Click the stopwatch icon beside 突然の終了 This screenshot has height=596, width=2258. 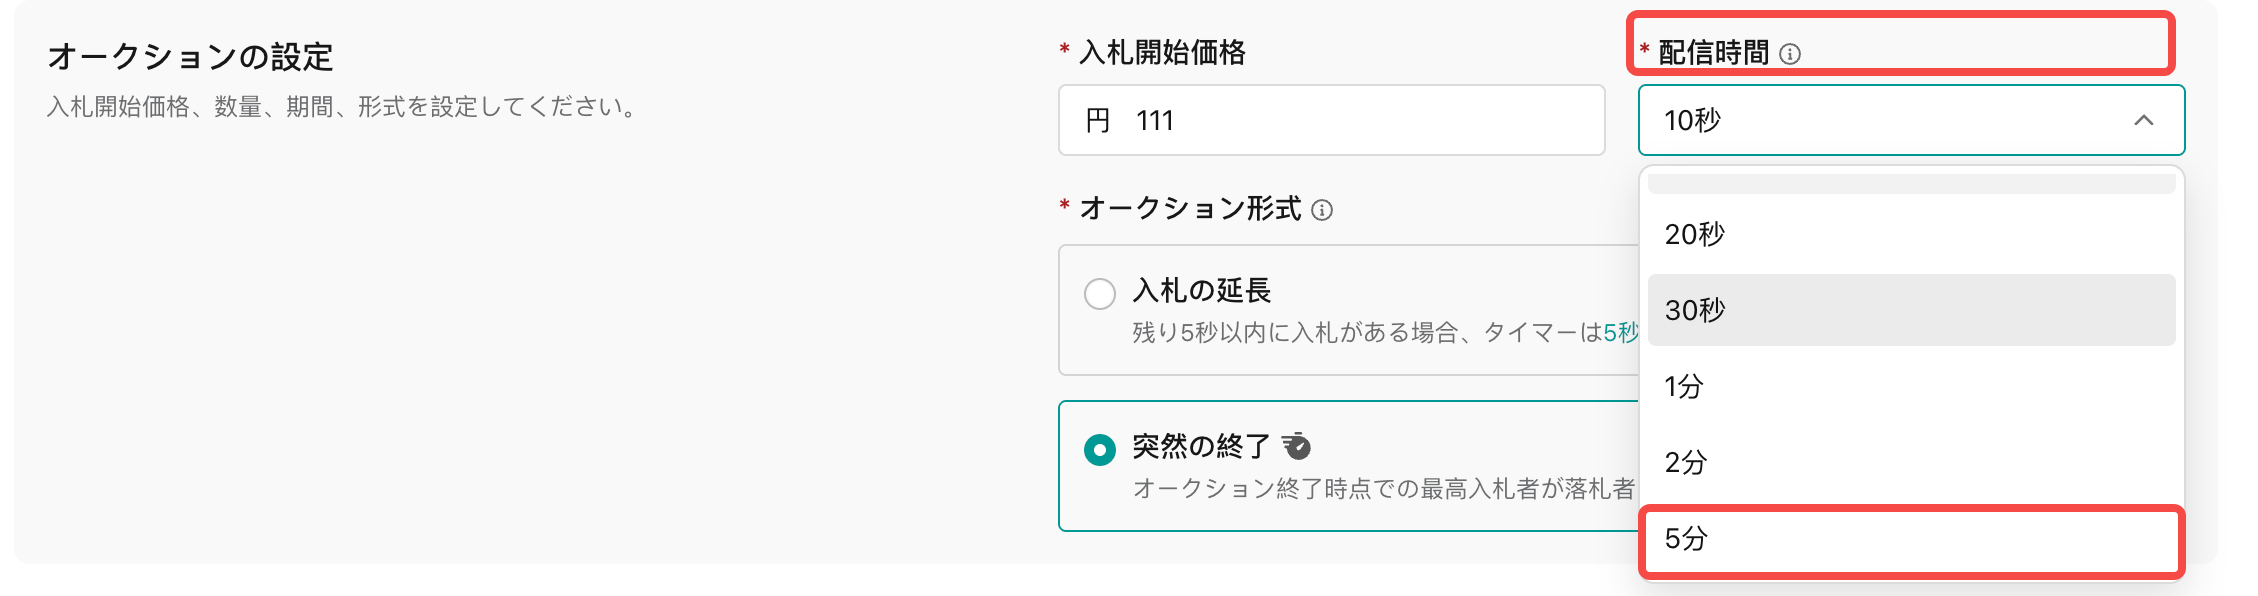(x=1297, y=445)
